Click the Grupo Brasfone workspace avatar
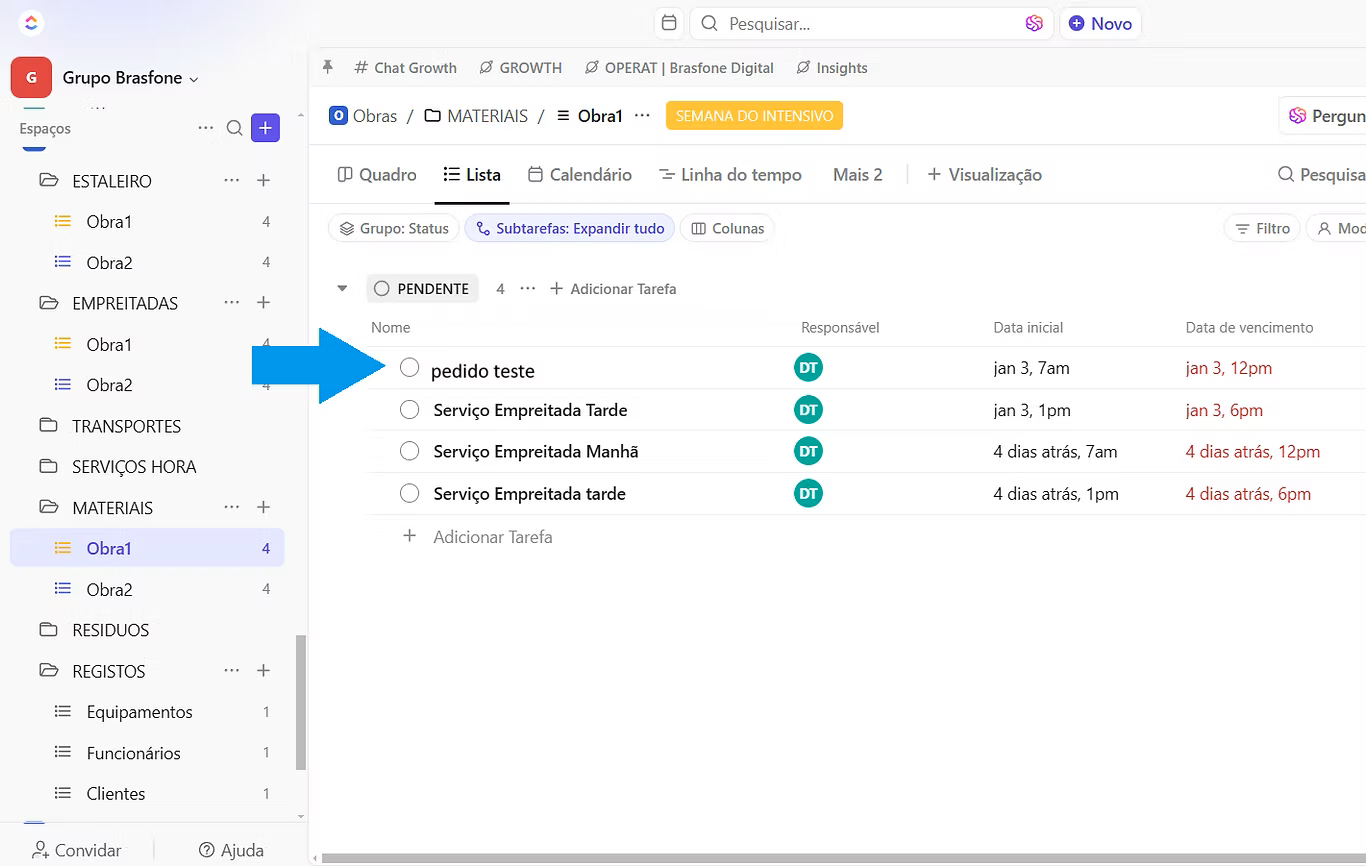 point(31,77)
